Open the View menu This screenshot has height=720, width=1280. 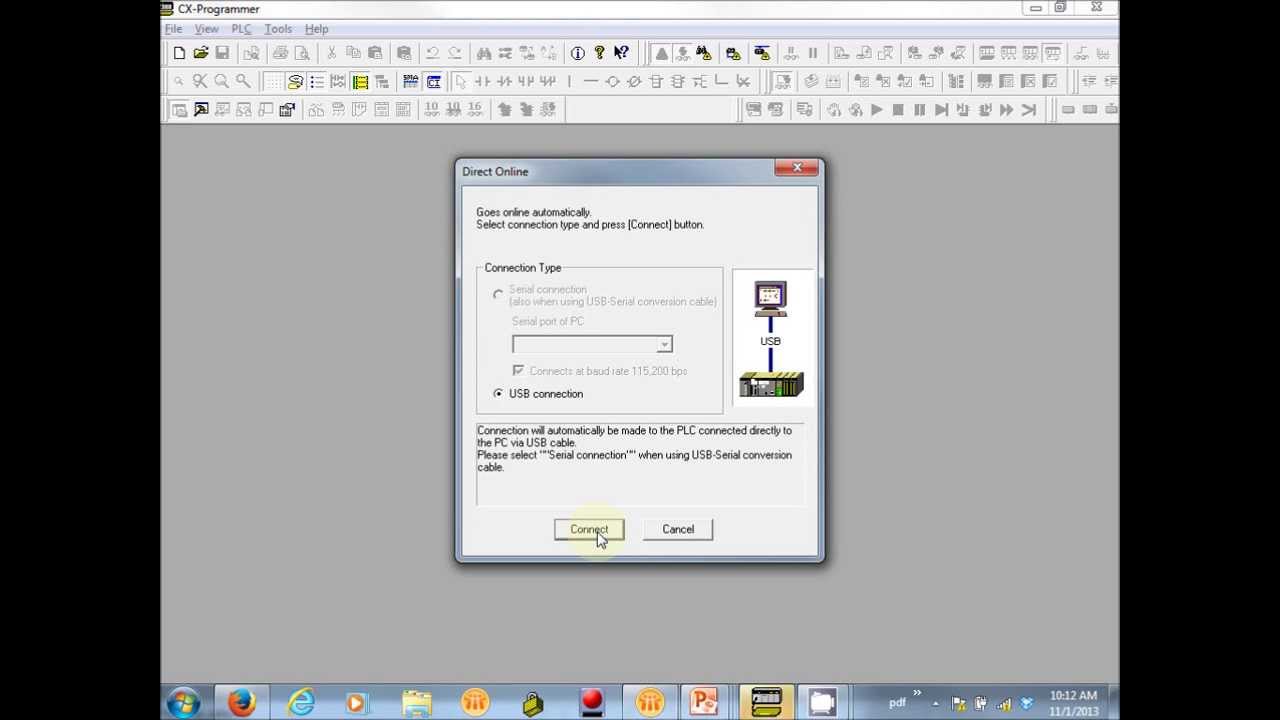tap(206, 29)
